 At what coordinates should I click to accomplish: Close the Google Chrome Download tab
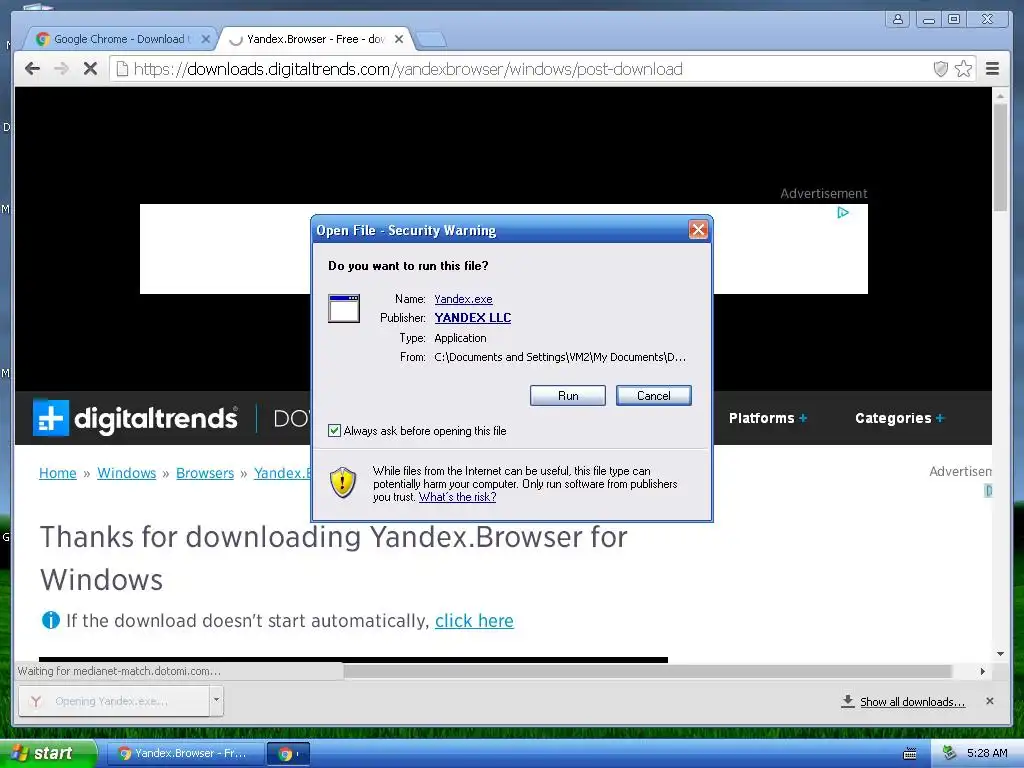tap(205, 39)
